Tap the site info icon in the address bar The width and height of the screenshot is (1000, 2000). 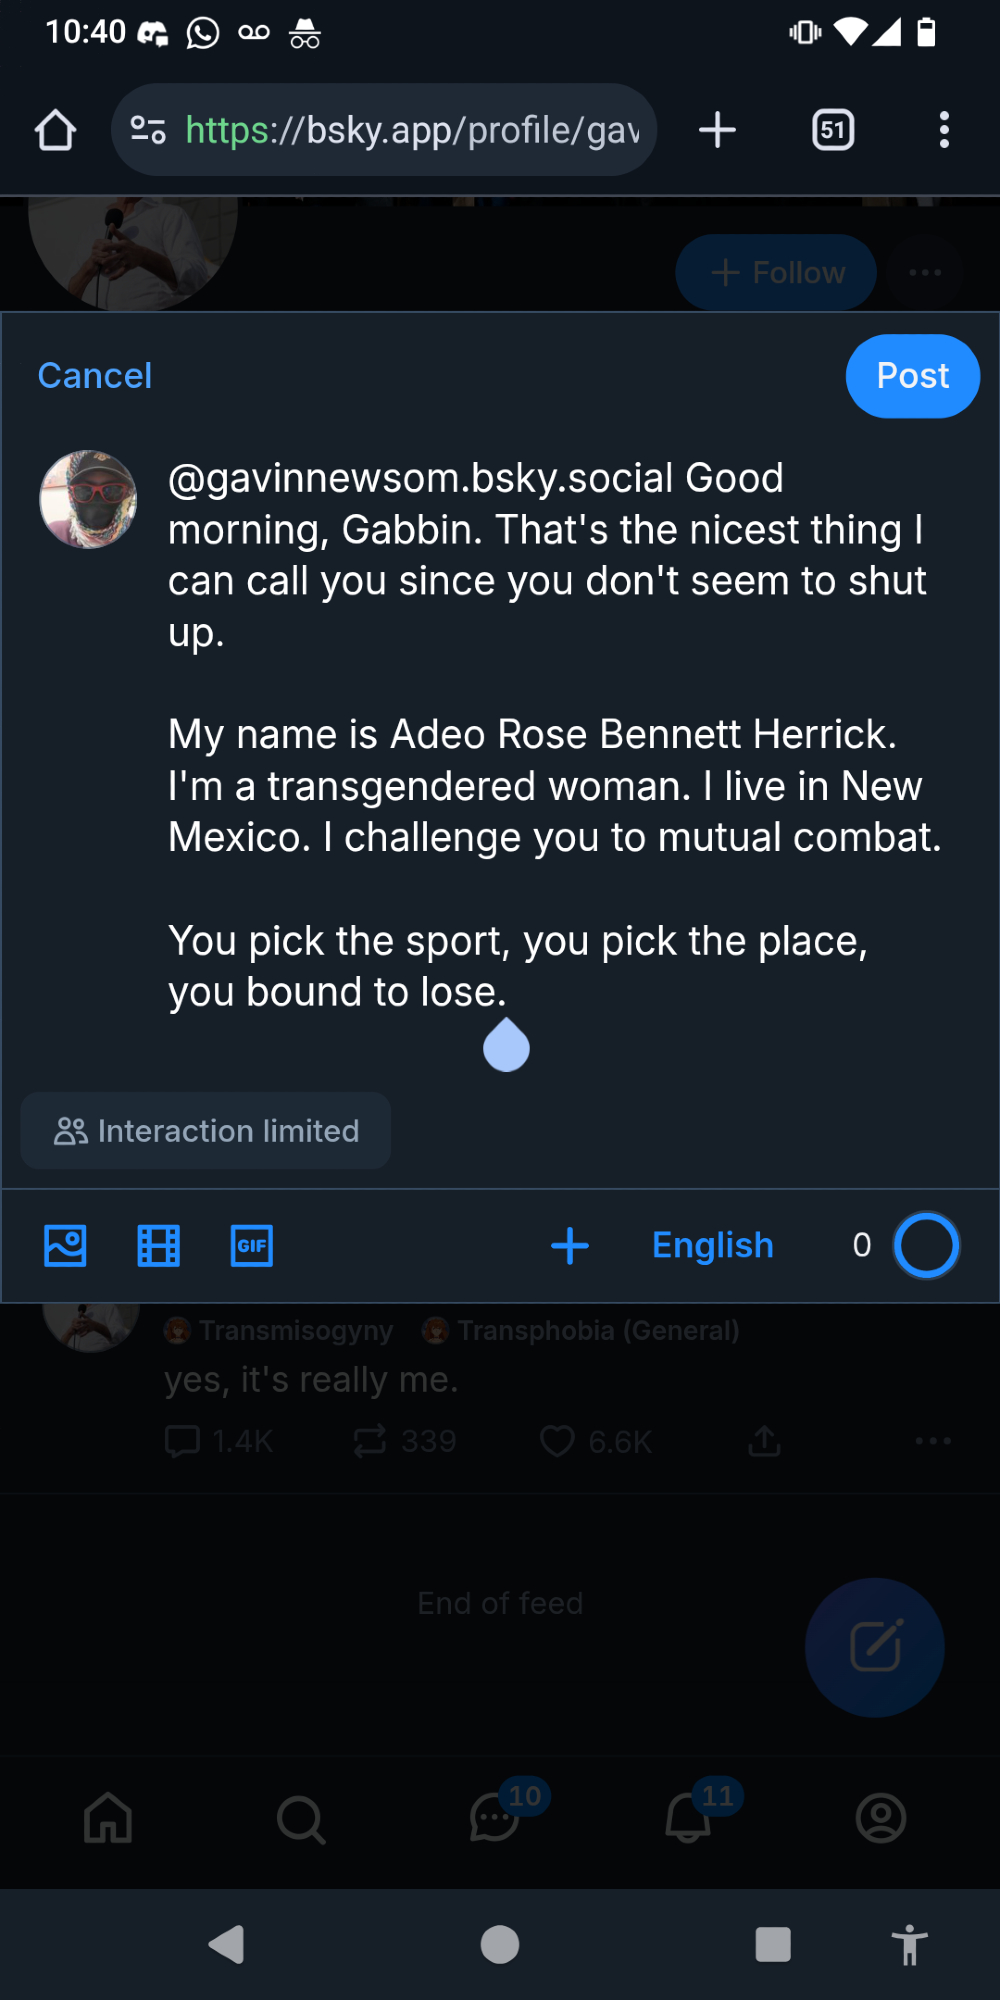tap(148, 130)
